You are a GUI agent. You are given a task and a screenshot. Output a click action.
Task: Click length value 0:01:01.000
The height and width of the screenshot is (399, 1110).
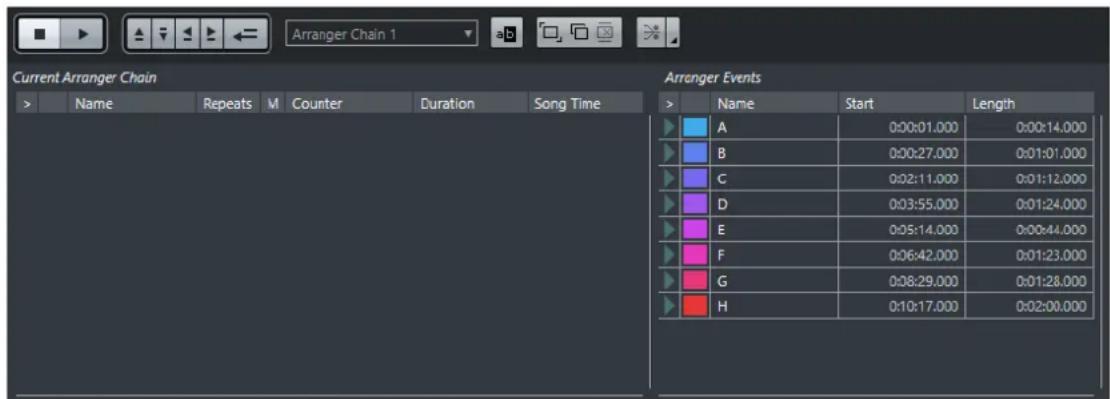pyautogui.click(x=1051, y=153)
